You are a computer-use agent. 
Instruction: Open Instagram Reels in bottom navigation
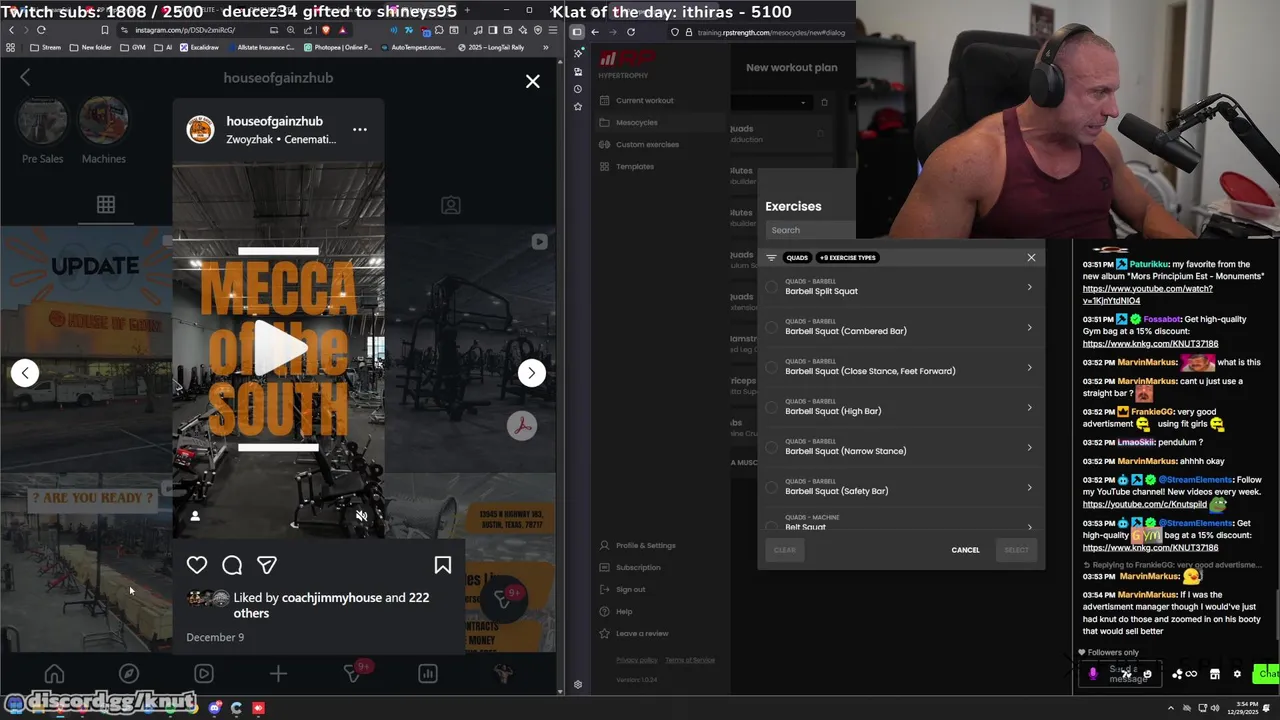click(203, 674)
